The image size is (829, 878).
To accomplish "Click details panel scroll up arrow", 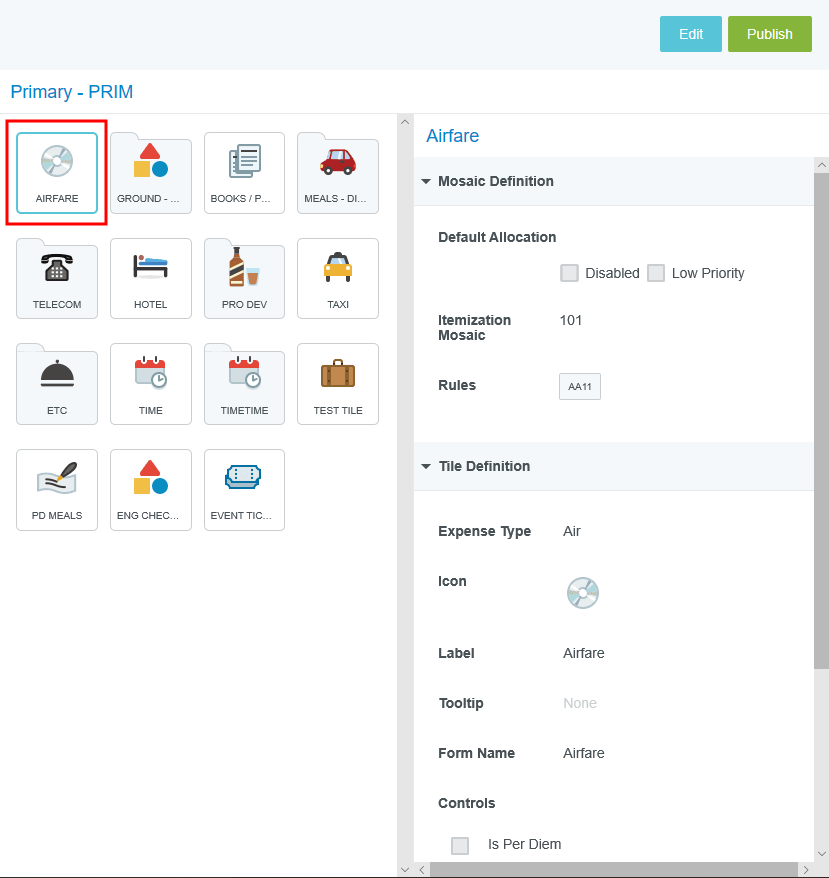I will pos(822,165).
